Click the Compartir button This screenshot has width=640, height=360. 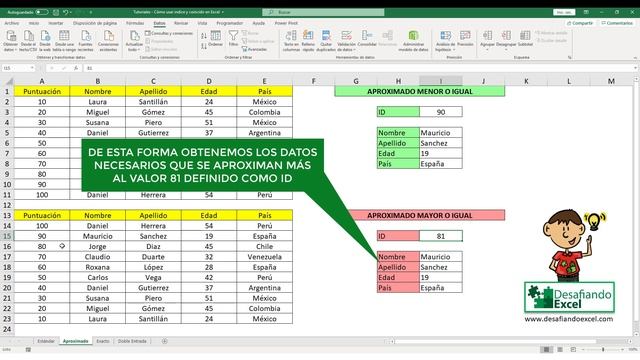point(580,23)
